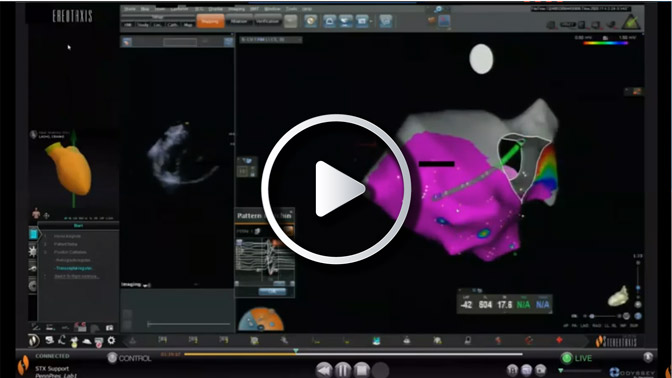Click the shield icon in bottom toolbar
Image resolution: width=672 pixels, height=378 pixels.
(99, 342)
